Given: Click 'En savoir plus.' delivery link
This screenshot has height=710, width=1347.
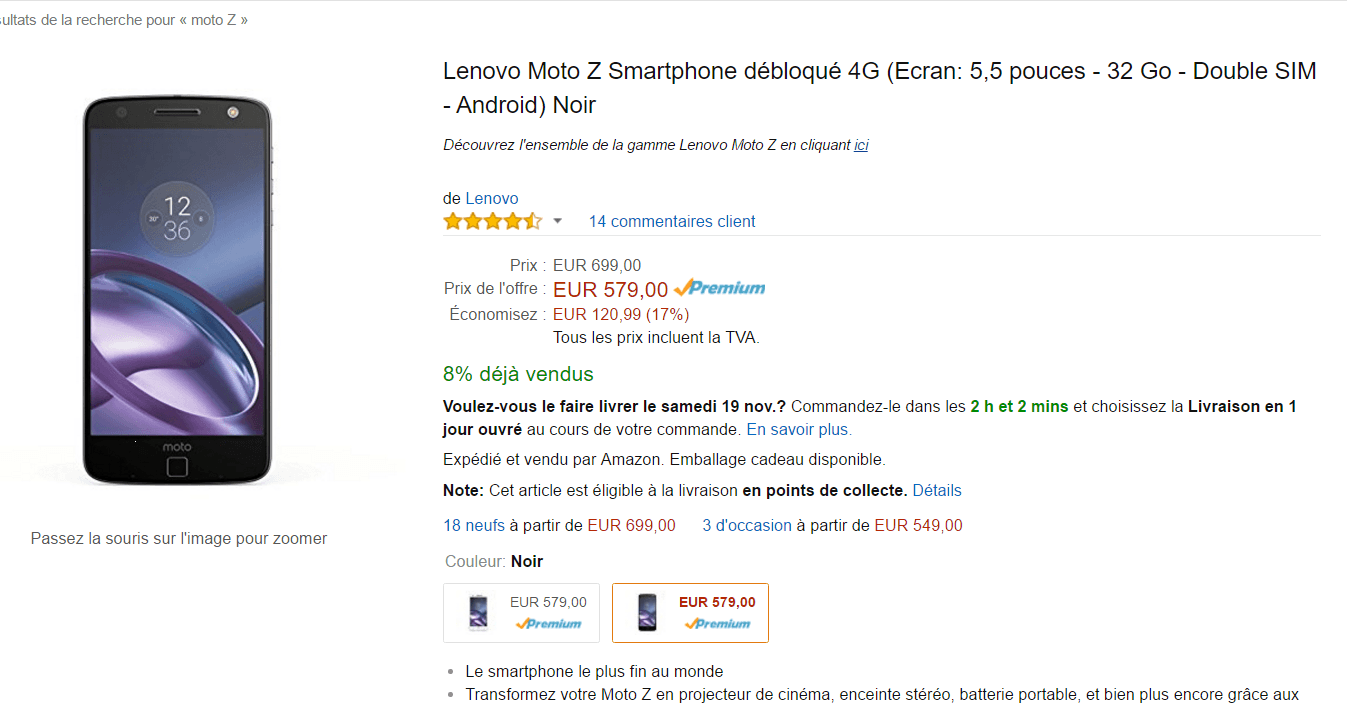Looking at the screenshot, I should pos(799,429).
